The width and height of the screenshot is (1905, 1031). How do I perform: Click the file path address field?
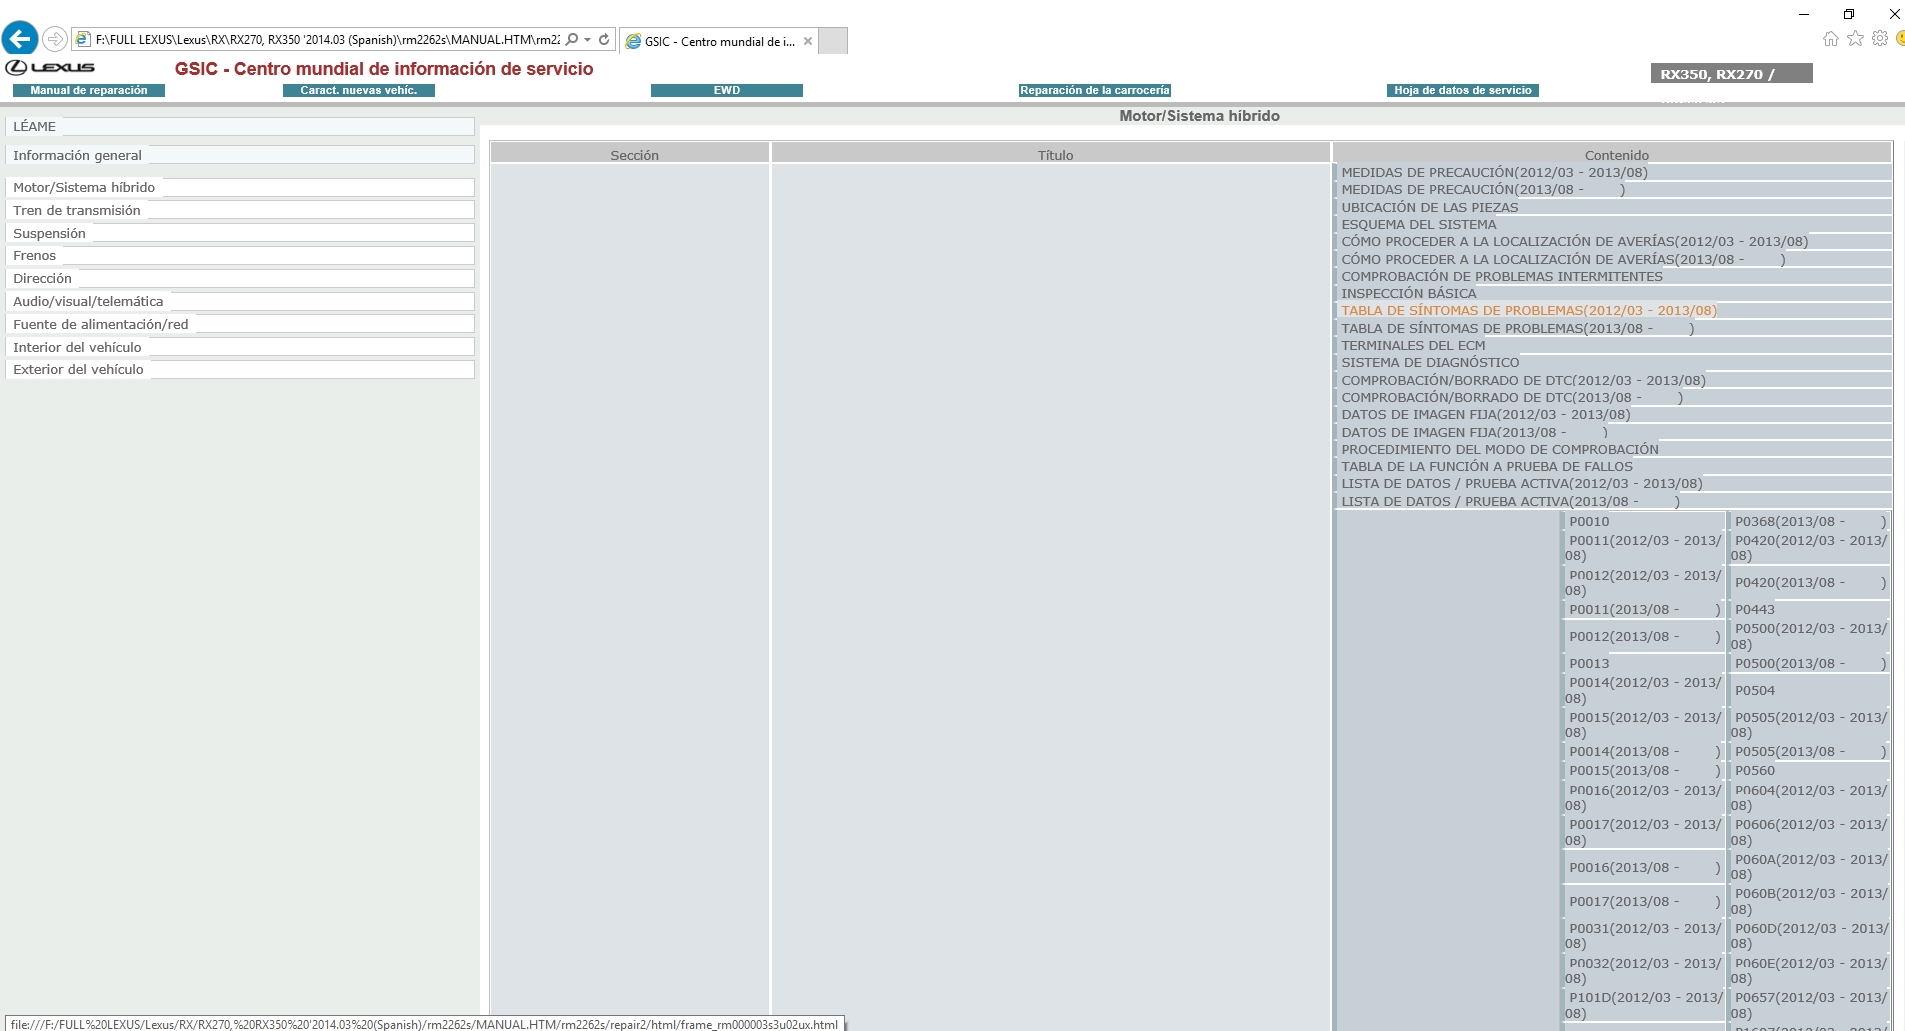point(328,40)
